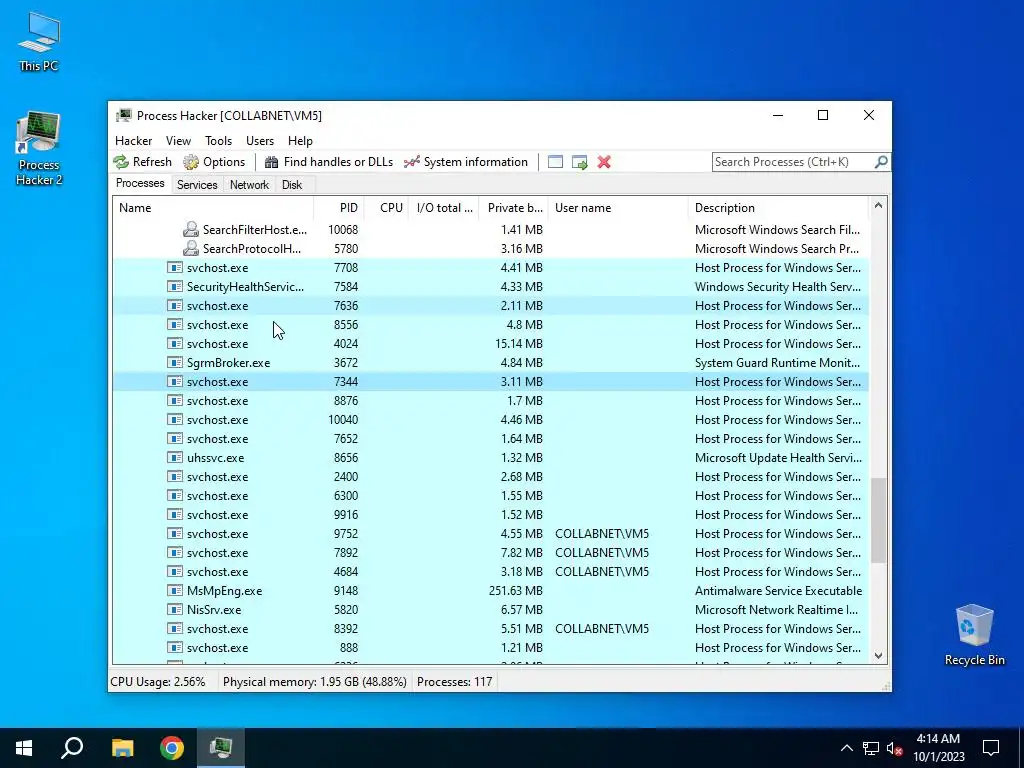Screen dimensions: 1024x768
Task: Click the find window and thread icon
Action: pos(579,162)
